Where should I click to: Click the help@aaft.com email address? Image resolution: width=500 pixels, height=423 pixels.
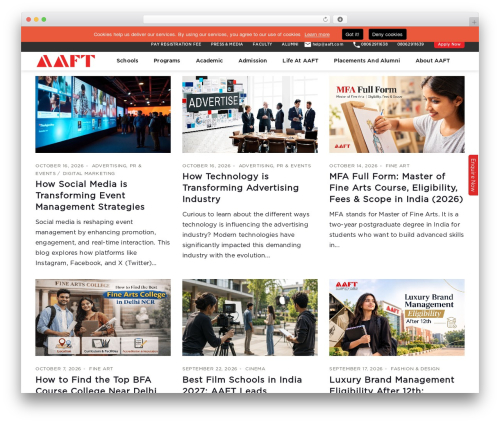pos(328,44)
